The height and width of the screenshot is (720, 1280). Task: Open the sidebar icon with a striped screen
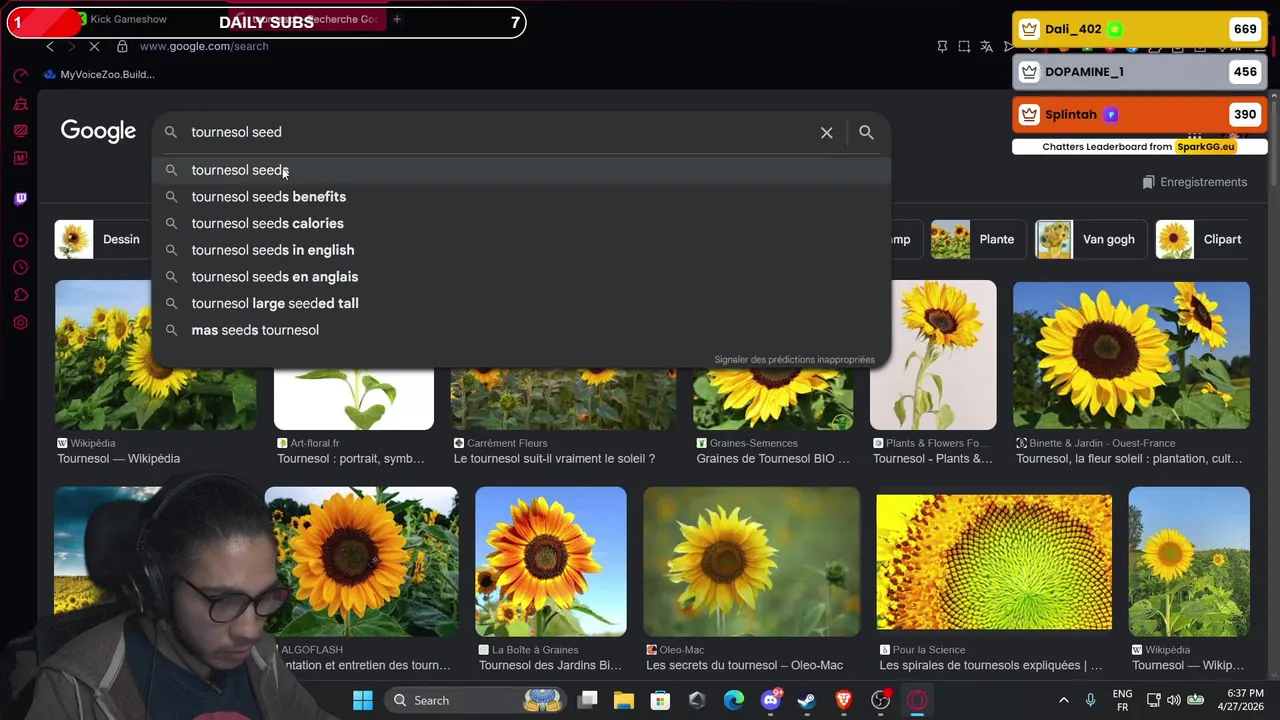point(20,130)
